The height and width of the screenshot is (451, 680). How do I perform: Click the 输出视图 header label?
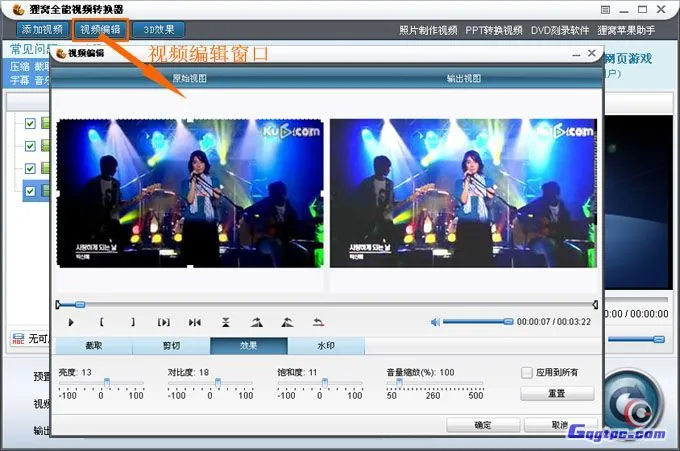[x=464, y=78]
